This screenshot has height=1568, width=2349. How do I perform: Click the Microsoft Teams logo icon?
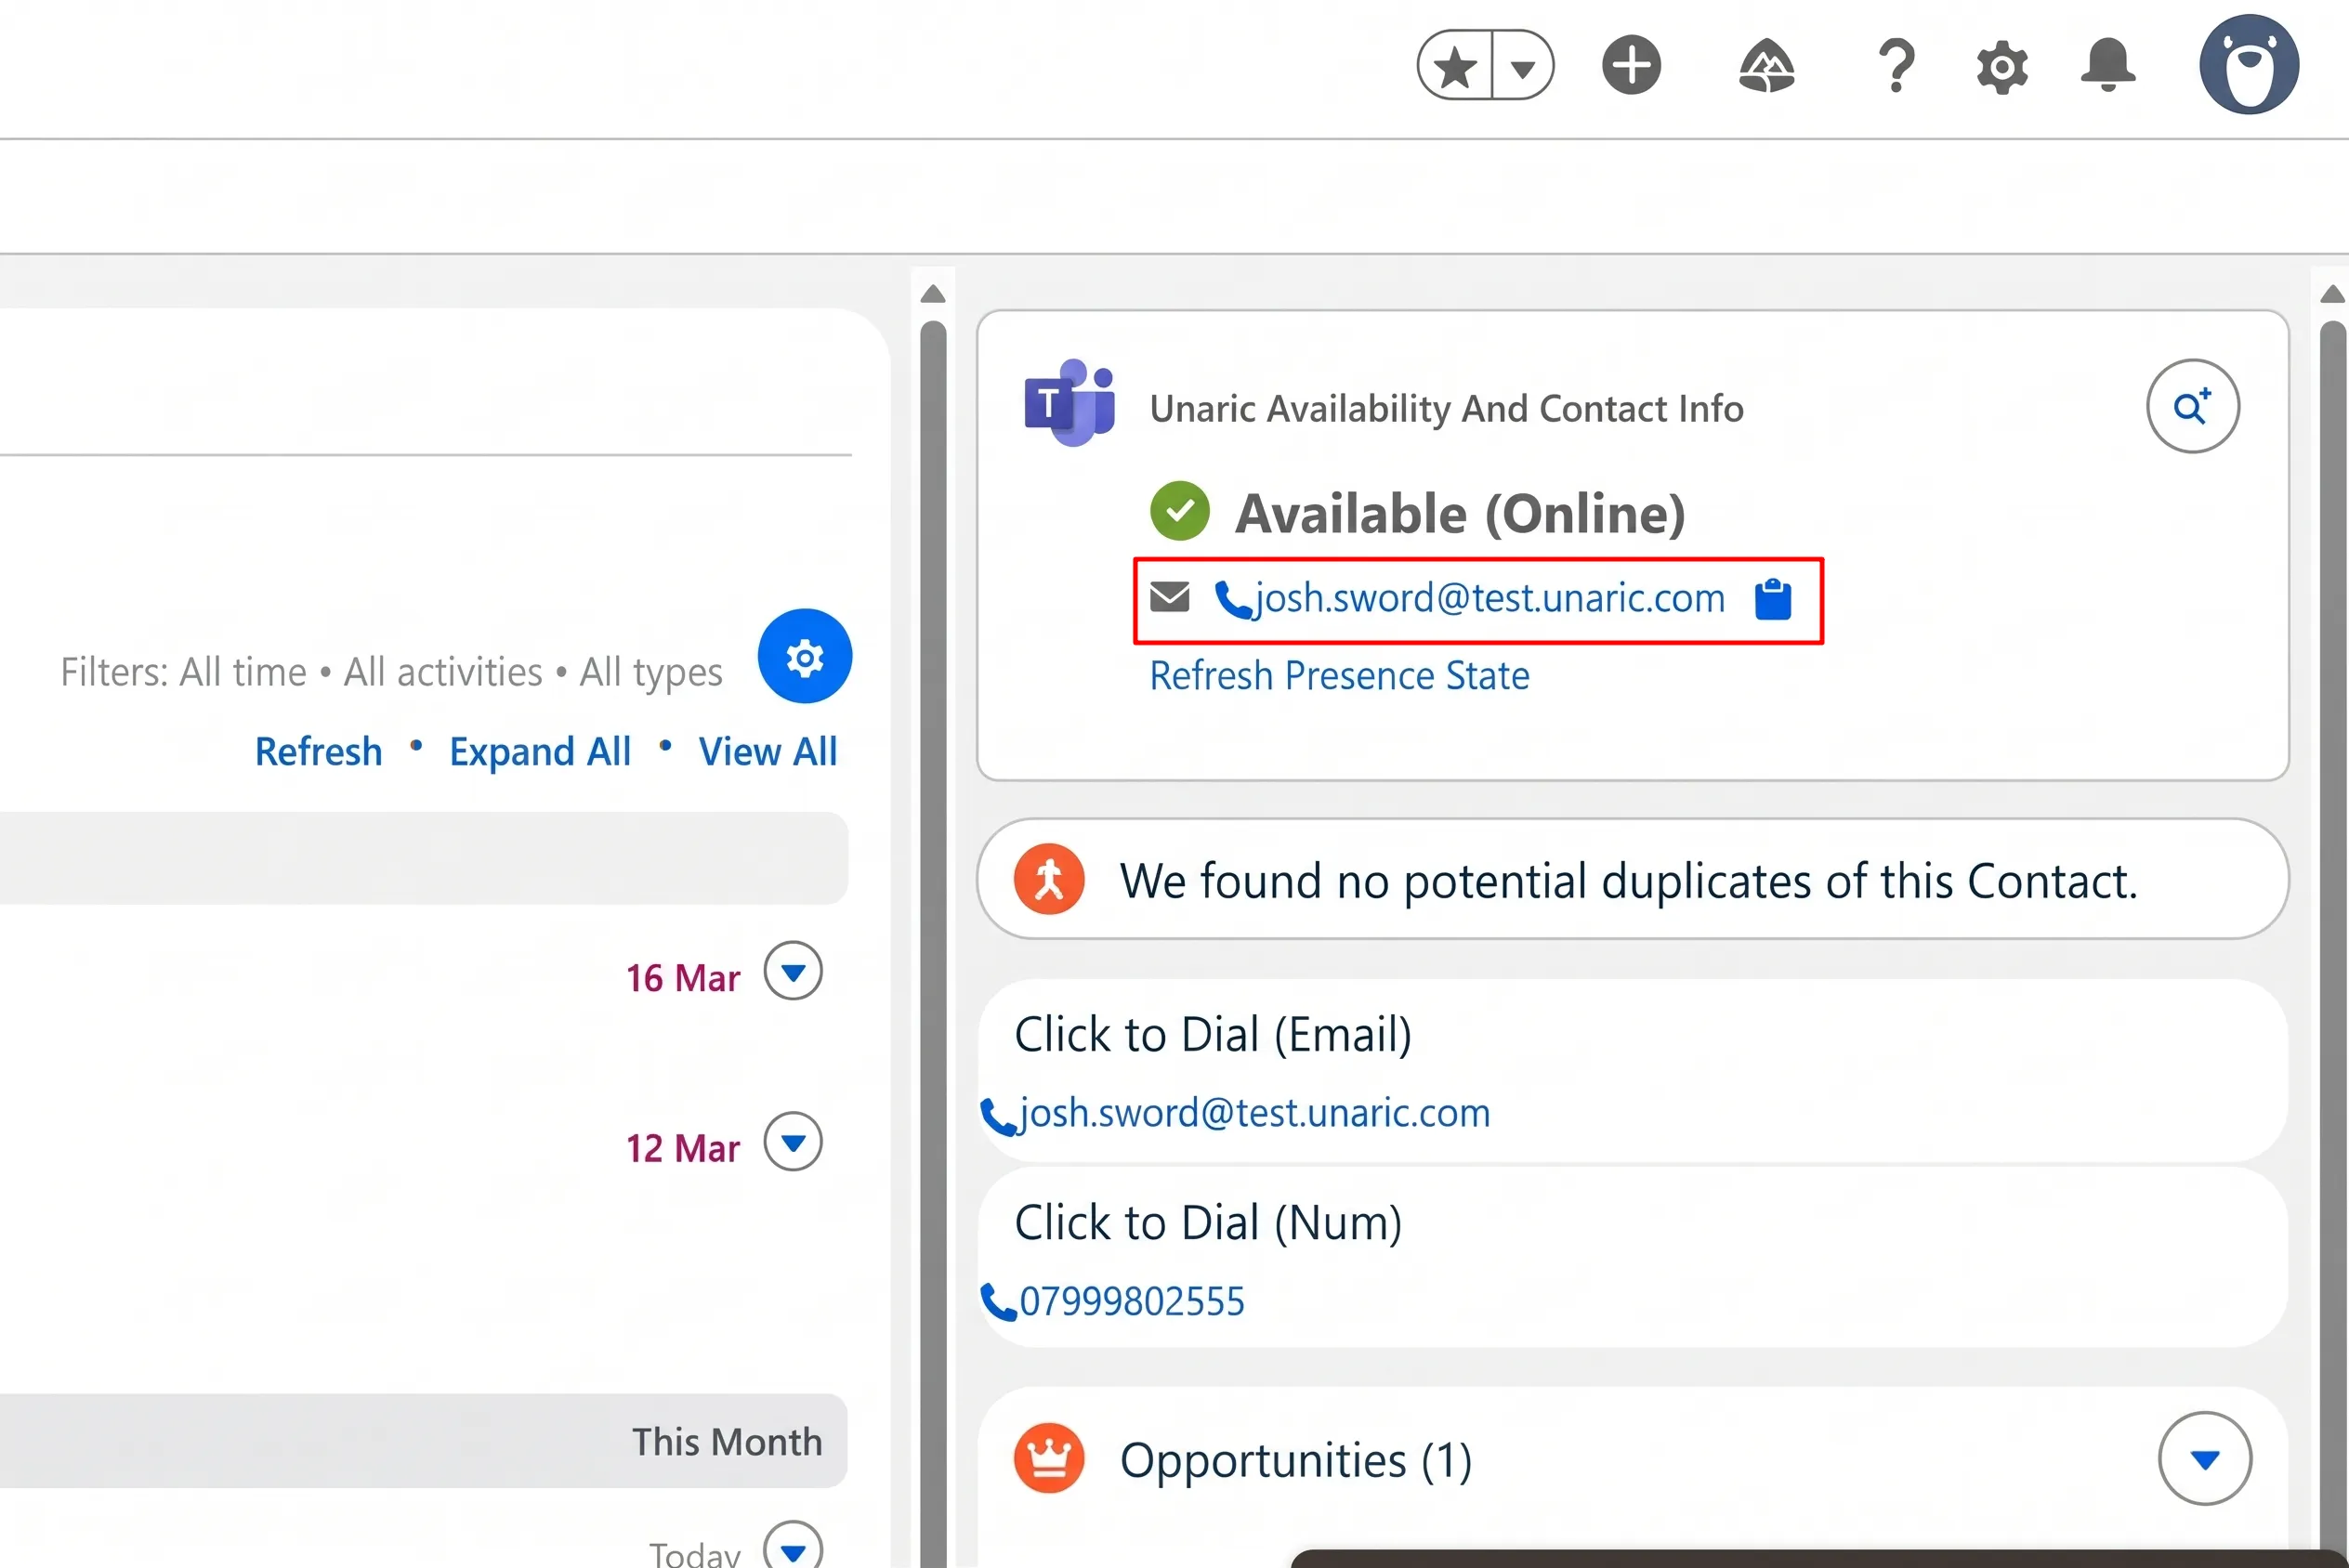(1069, 403)
